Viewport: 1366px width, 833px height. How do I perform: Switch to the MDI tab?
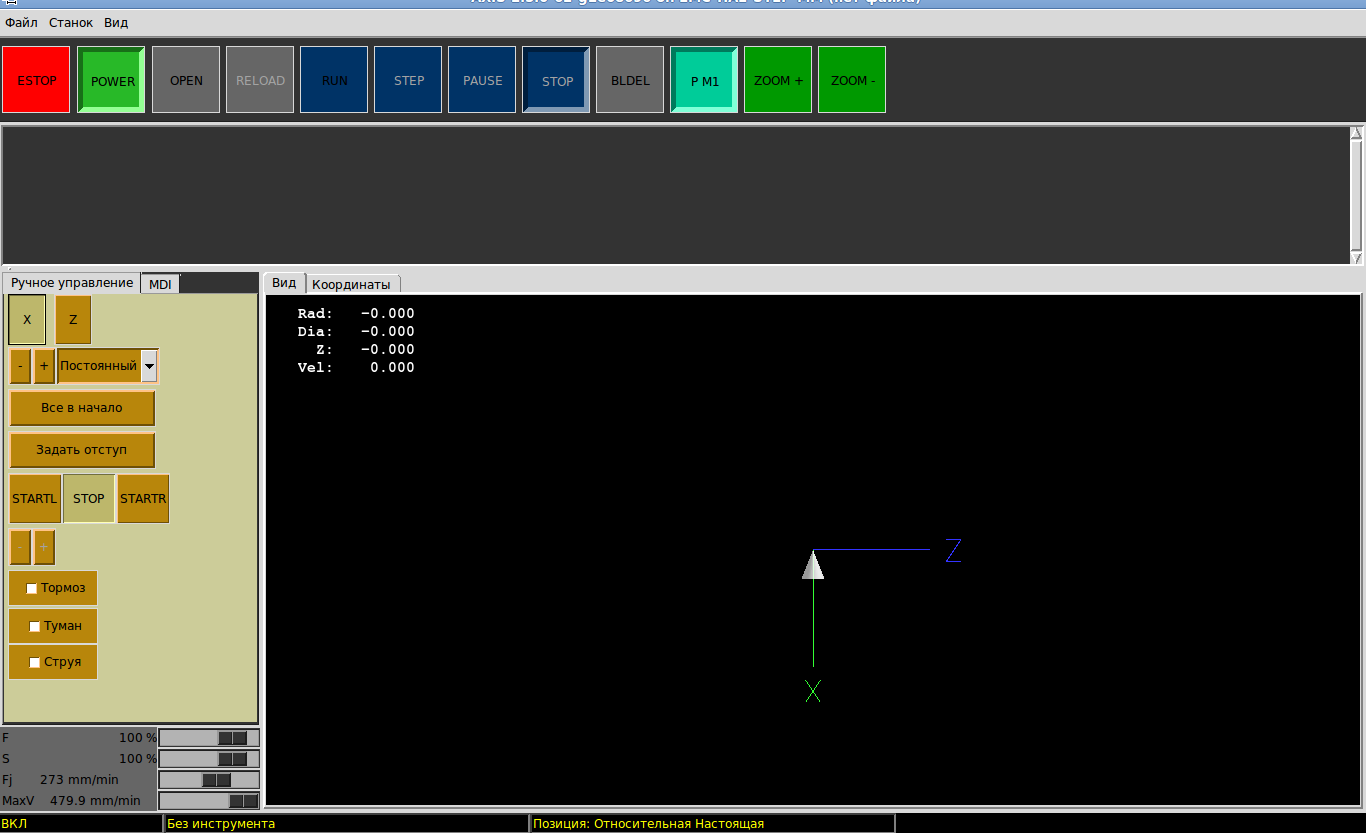click(160, 284)
